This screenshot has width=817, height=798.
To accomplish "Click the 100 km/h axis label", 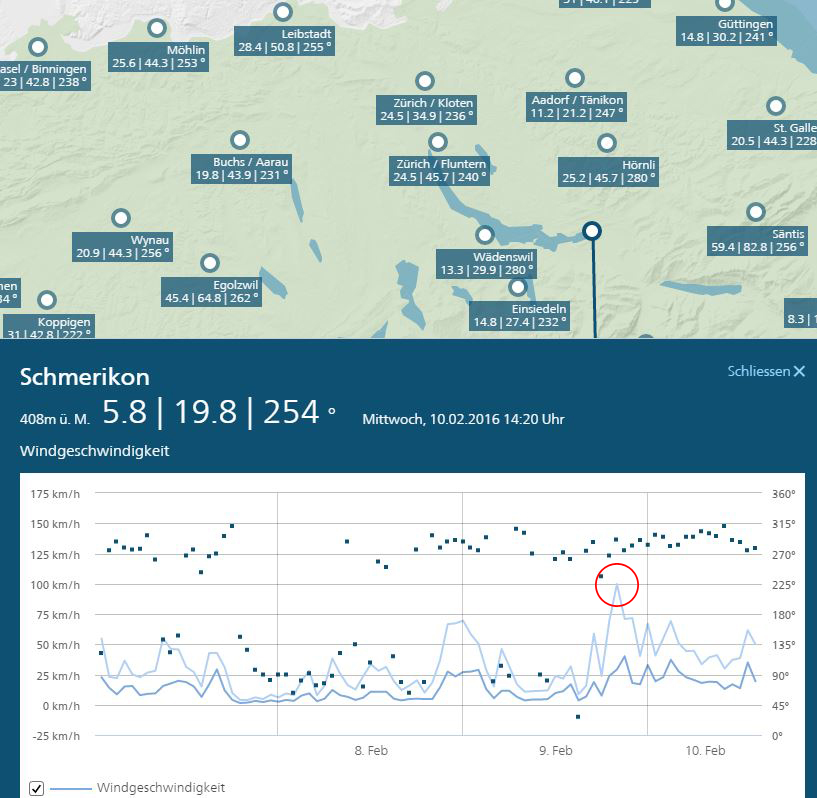I will (55, 585).
